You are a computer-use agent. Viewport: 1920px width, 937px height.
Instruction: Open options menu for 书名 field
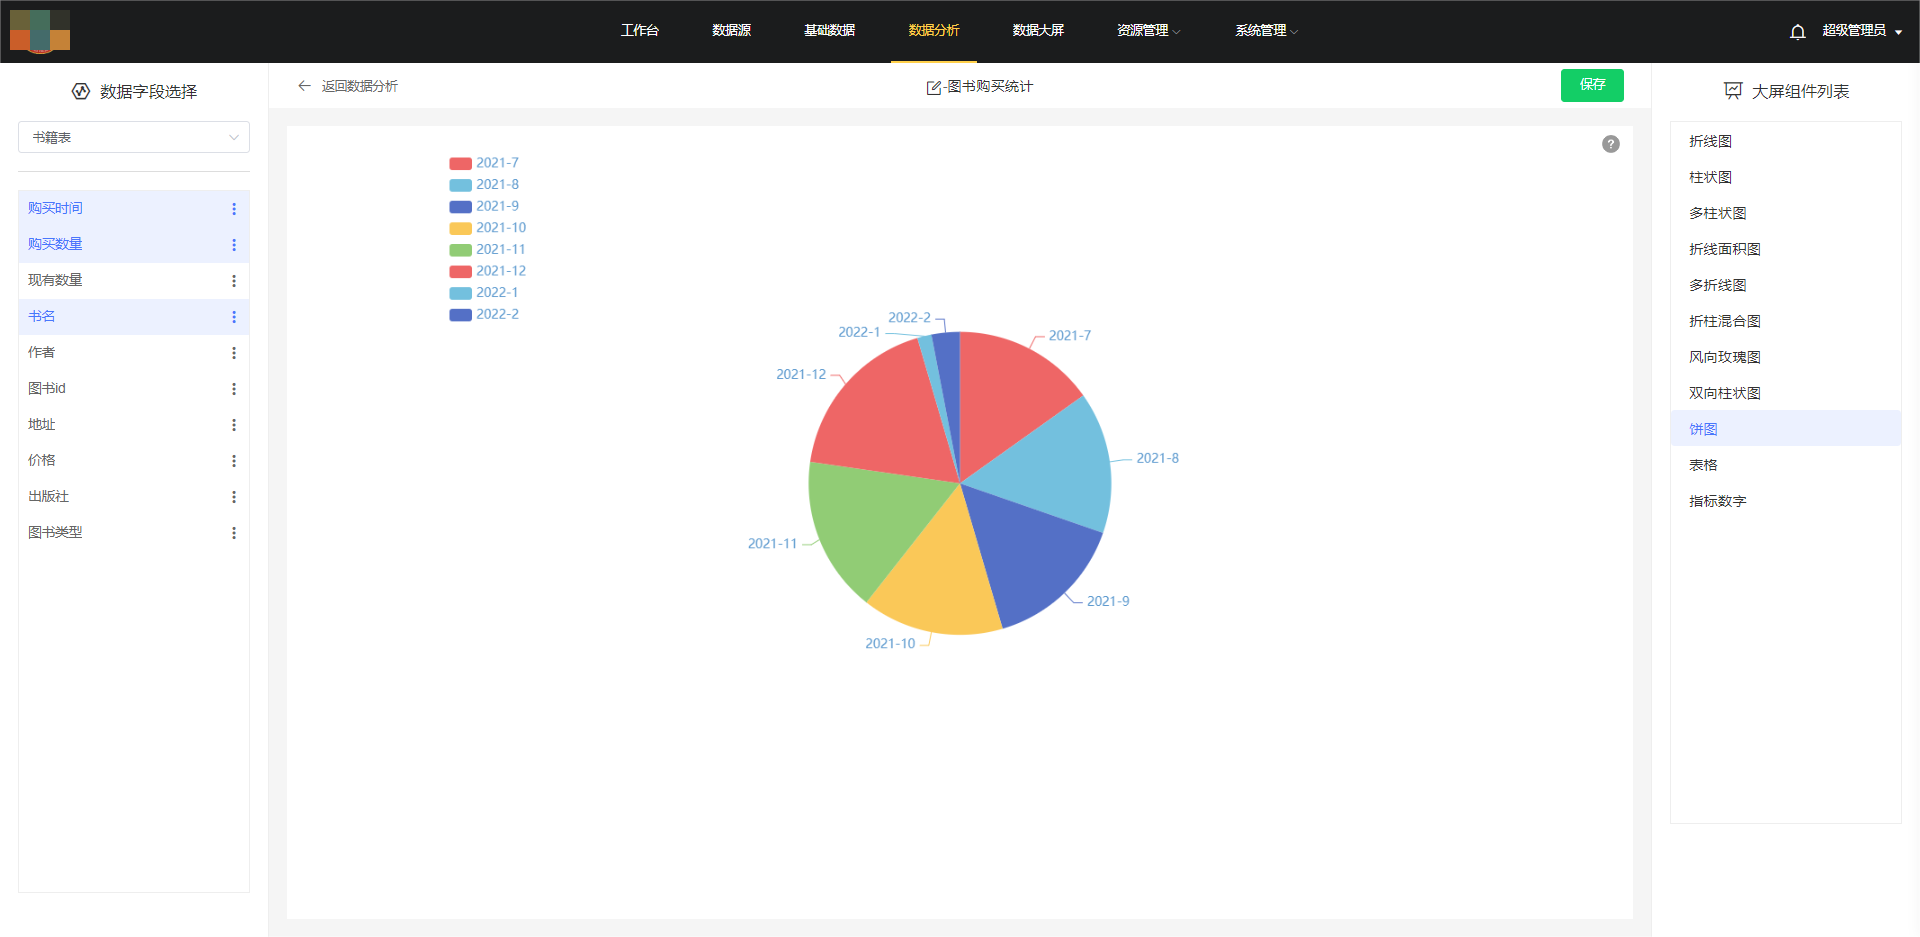(x=234, y=317)
